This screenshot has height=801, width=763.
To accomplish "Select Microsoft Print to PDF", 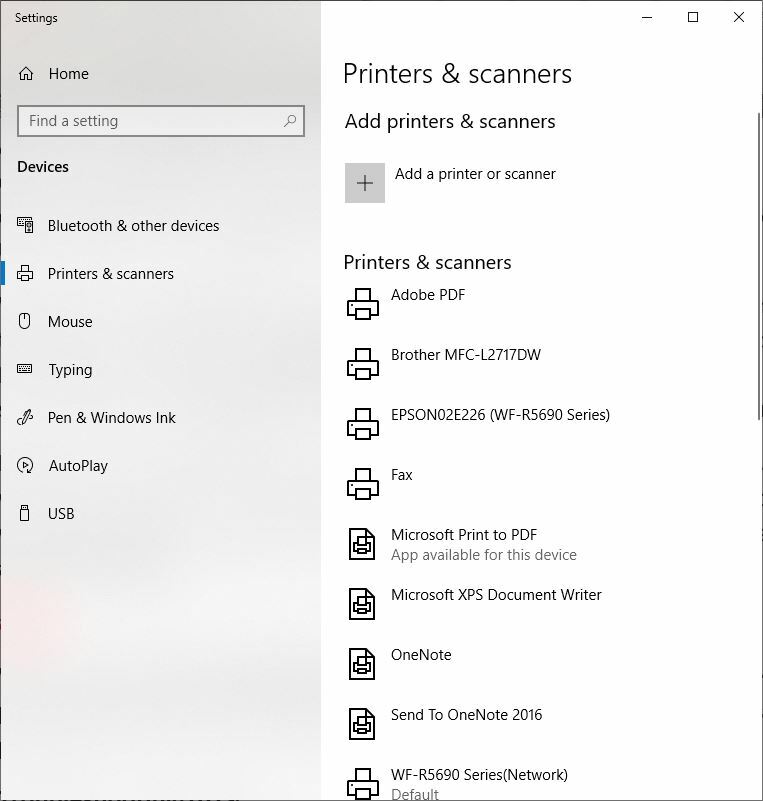I will tap(464, 534).
